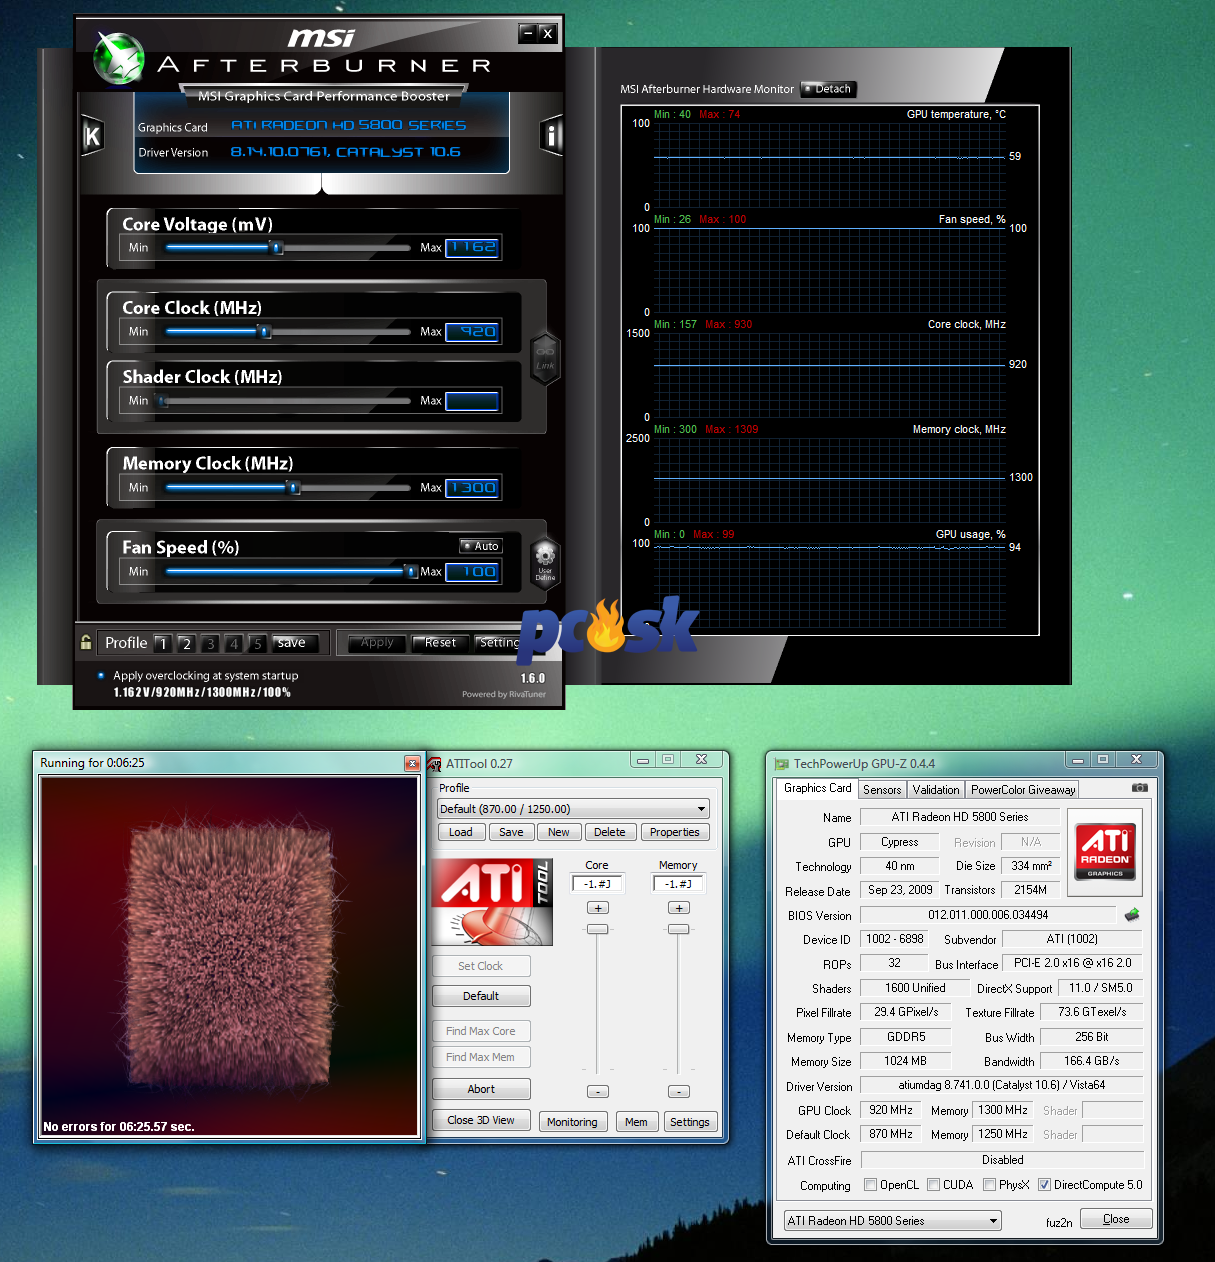Open the Afterburner info i button
The width and height of the screenshot is (1215, 1262).
[551, 135]
